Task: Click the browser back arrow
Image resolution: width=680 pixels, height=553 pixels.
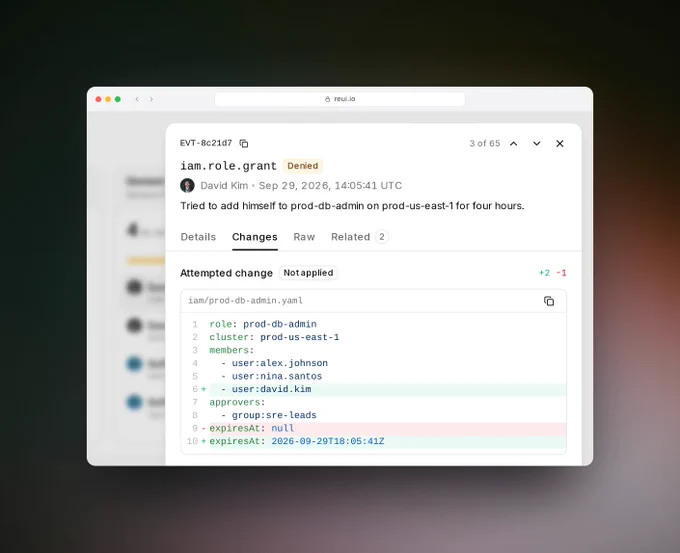Action: pos(137,99)
